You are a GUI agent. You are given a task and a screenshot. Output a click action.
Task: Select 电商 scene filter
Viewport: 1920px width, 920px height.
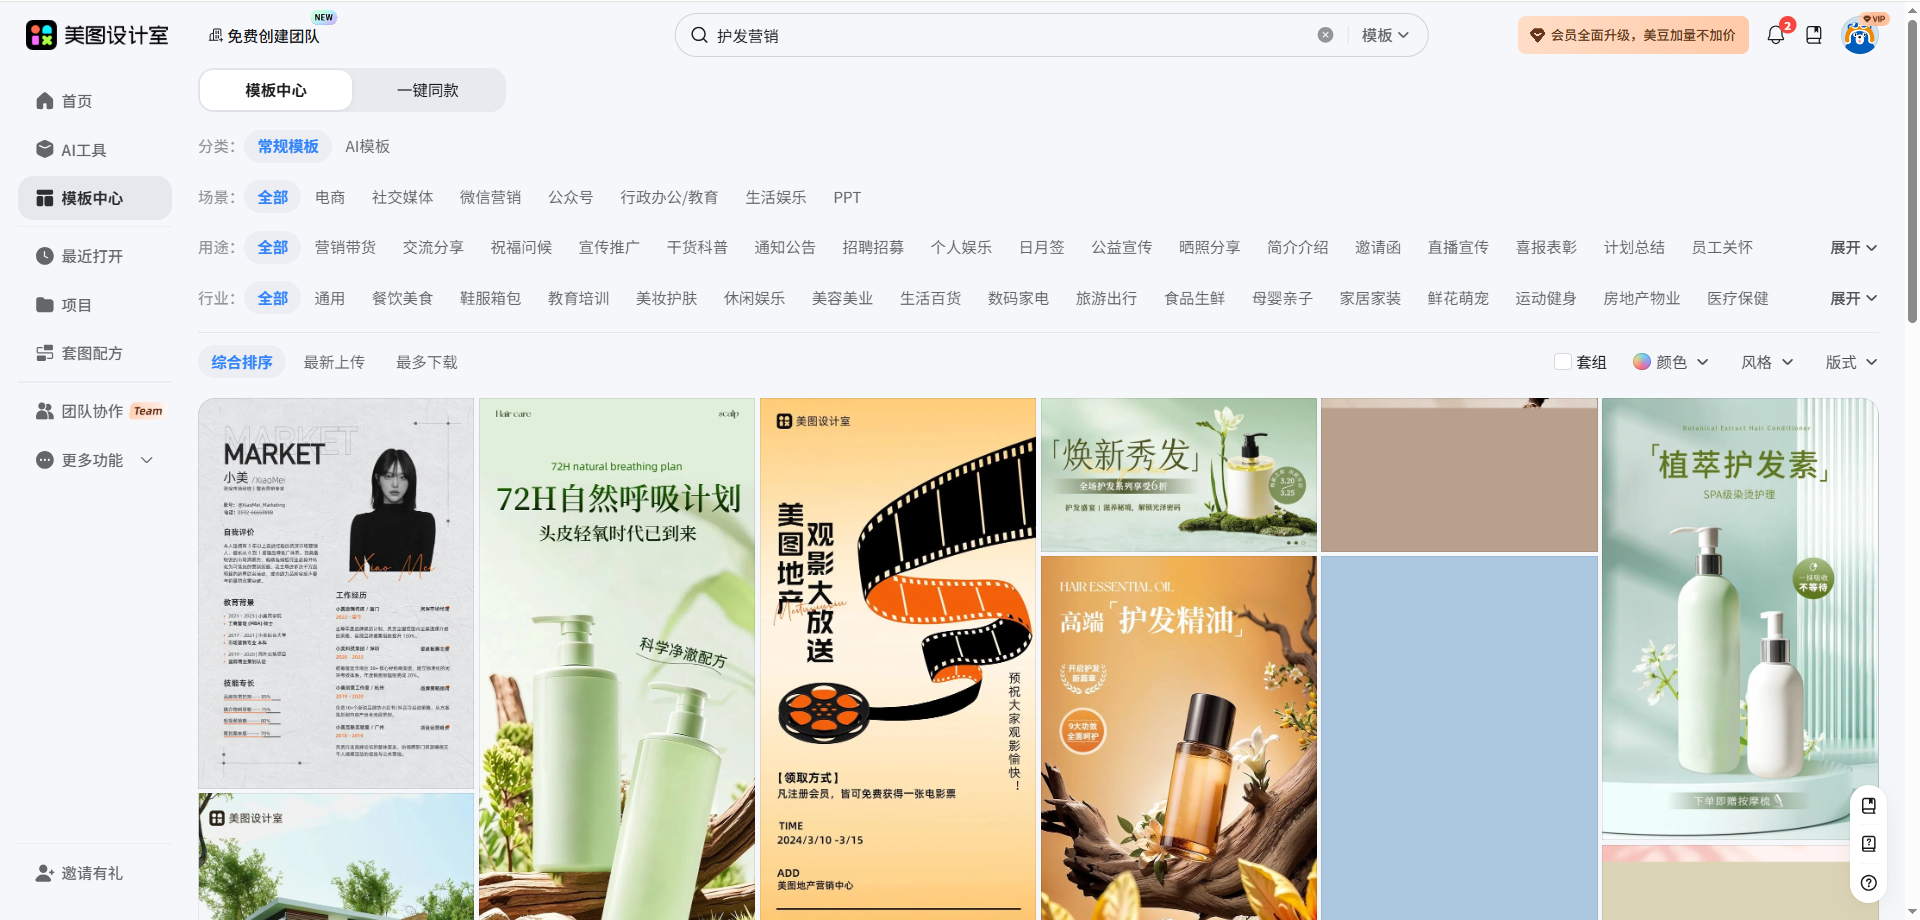[330, 198]
